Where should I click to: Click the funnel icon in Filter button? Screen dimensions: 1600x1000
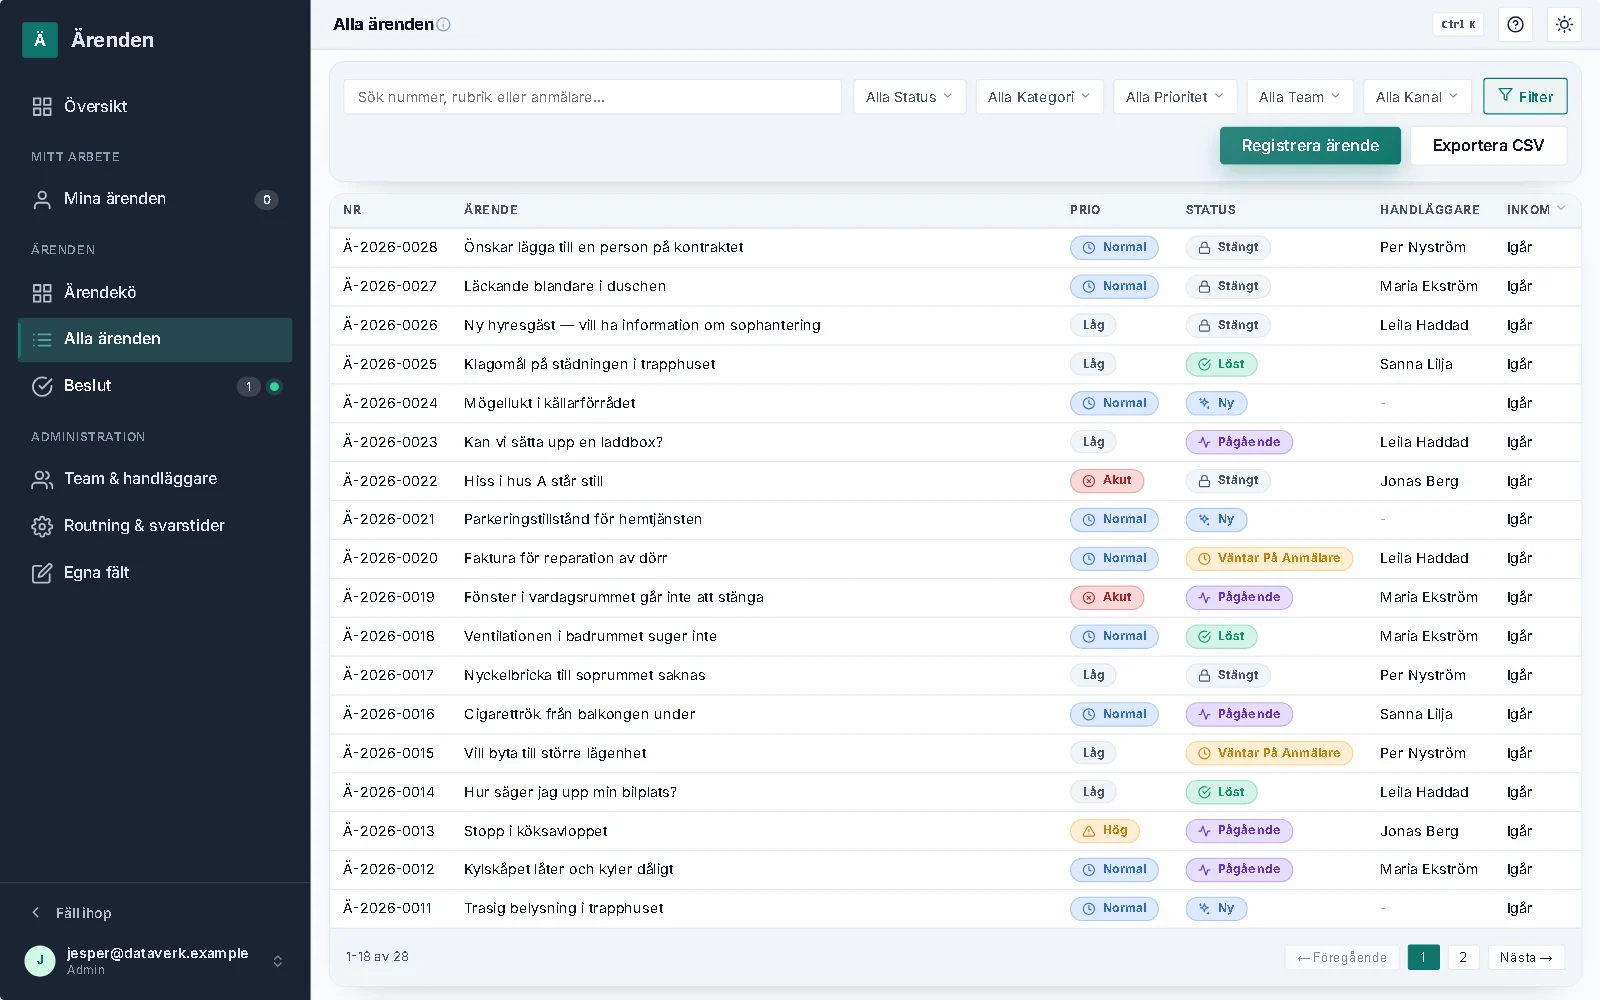1505,96
